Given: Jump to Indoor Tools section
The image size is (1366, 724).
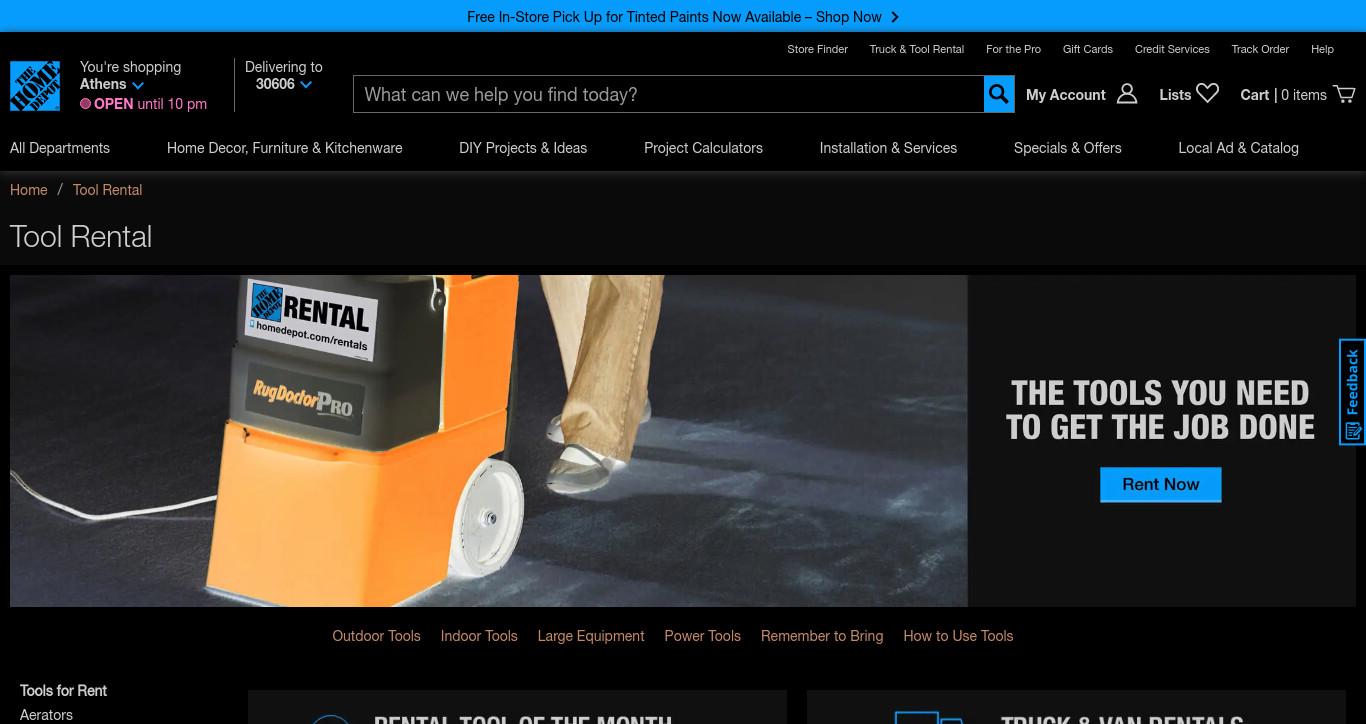Looking at the screenshot, I should click(x=479, y=636).
